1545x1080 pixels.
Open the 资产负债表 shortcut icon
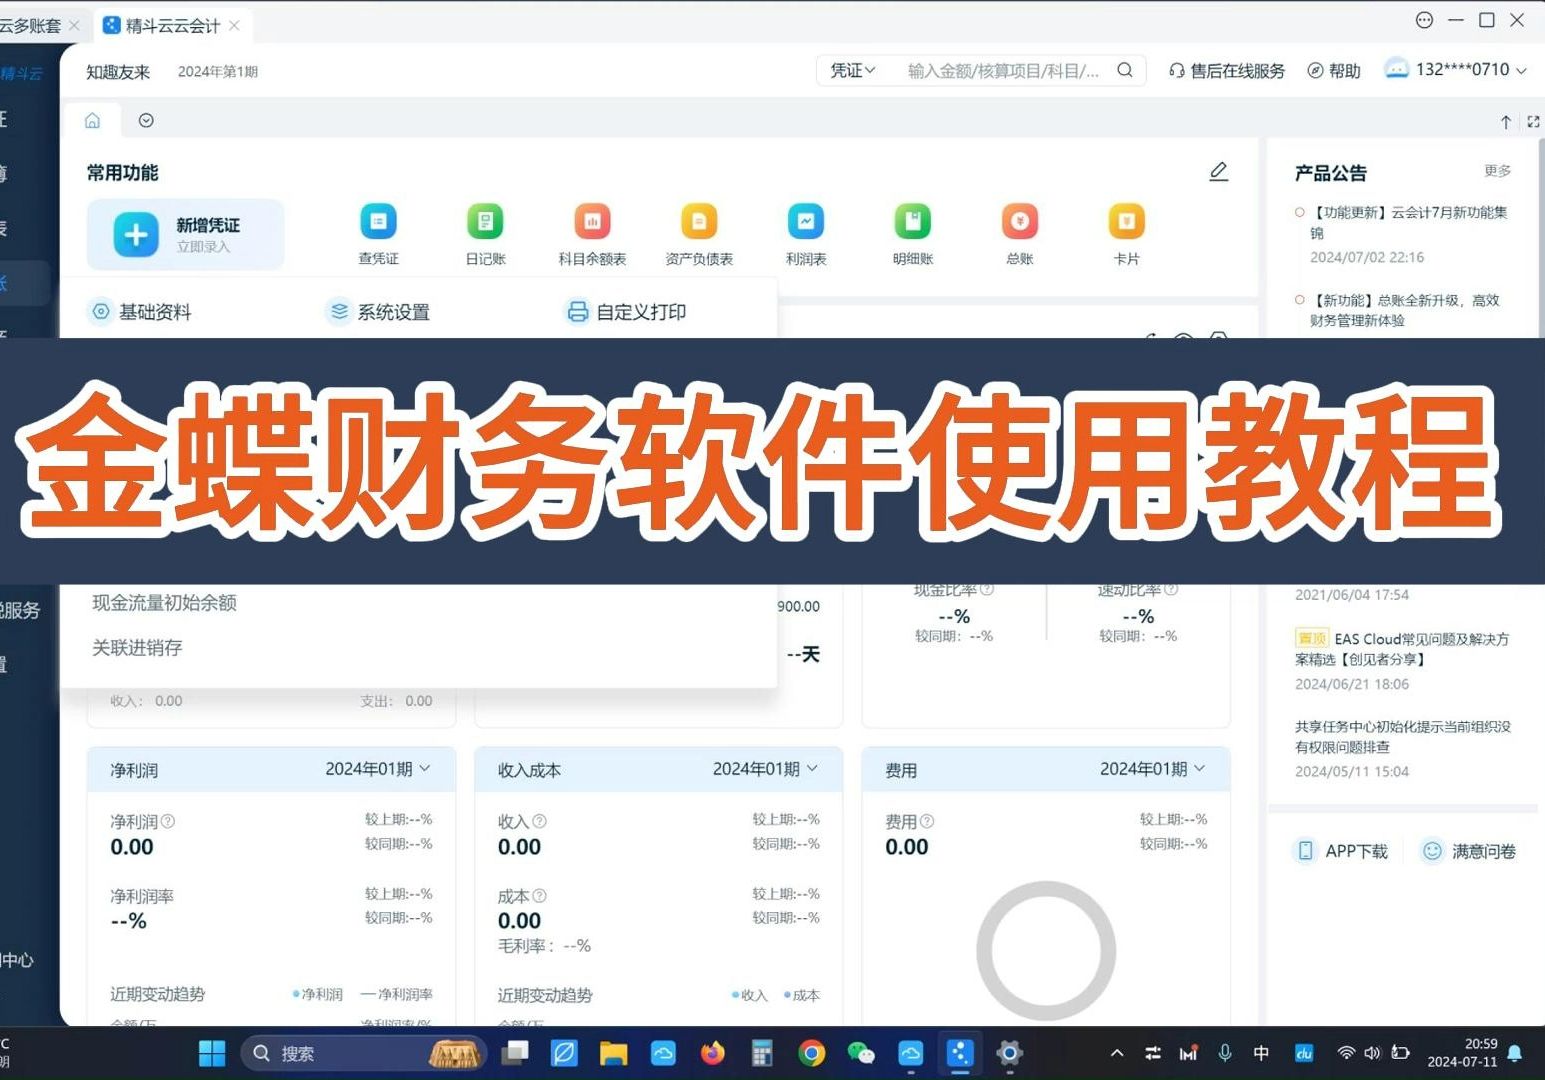pos(699,221)
